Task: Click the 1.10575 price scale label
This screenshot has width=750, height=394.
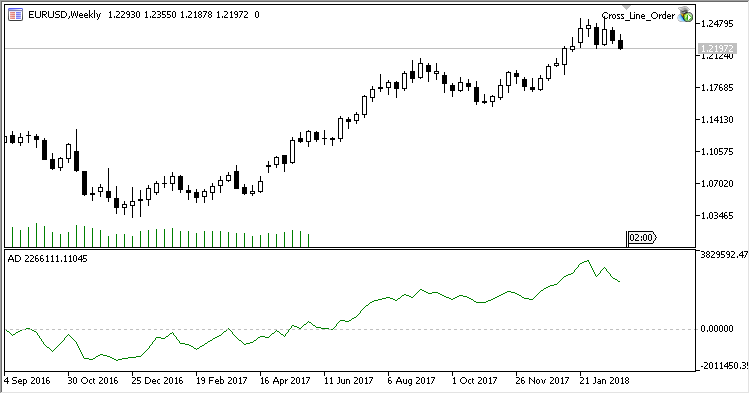Action: 717,152
